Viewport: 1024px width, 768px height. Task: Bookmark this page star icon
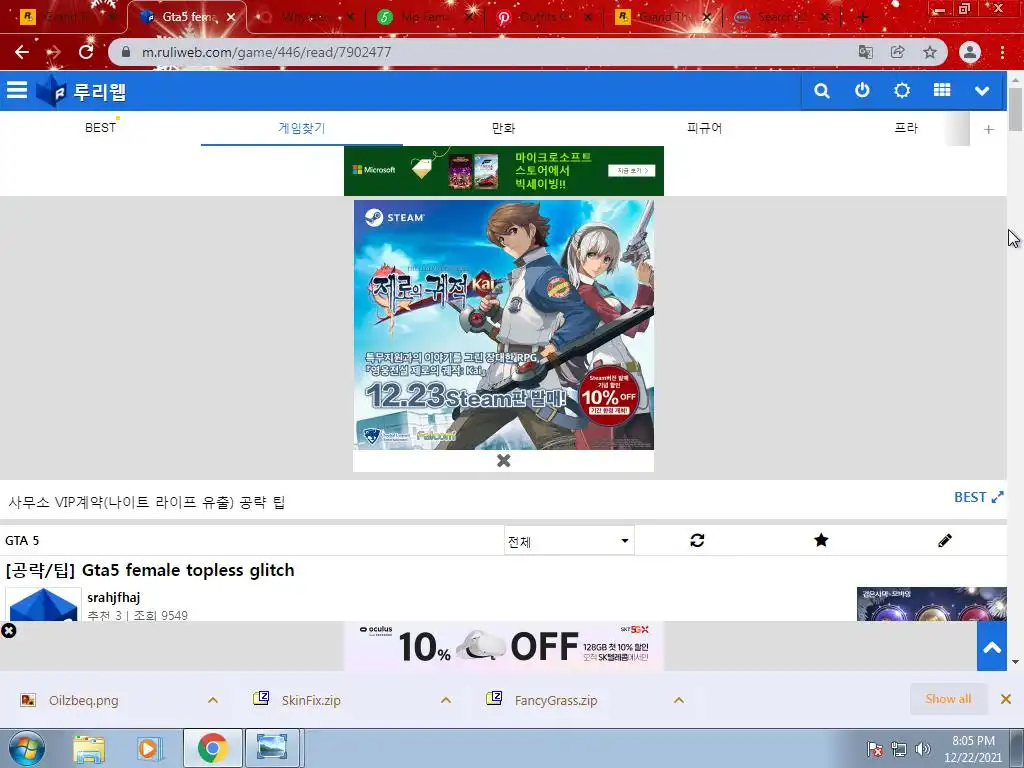coord(929,52)
